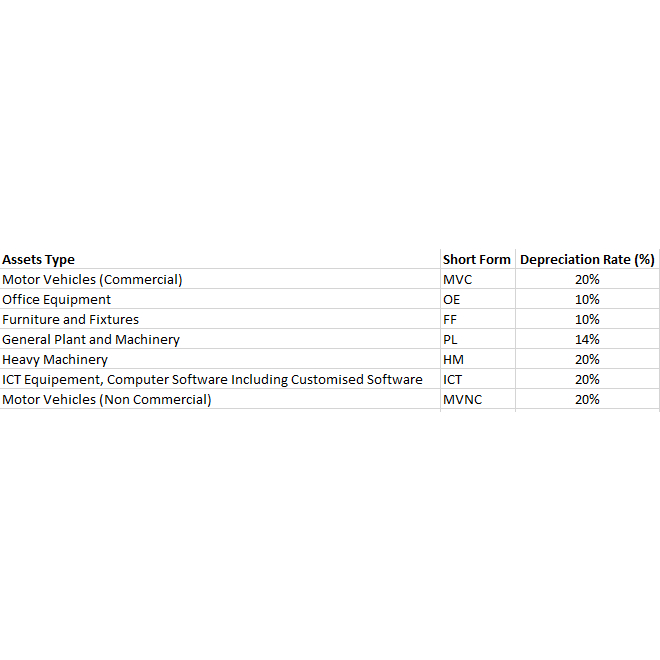Click the Furniture and Fixtures cell
Viewport: 660px width, 660px height.
click(x=70, y=320)
